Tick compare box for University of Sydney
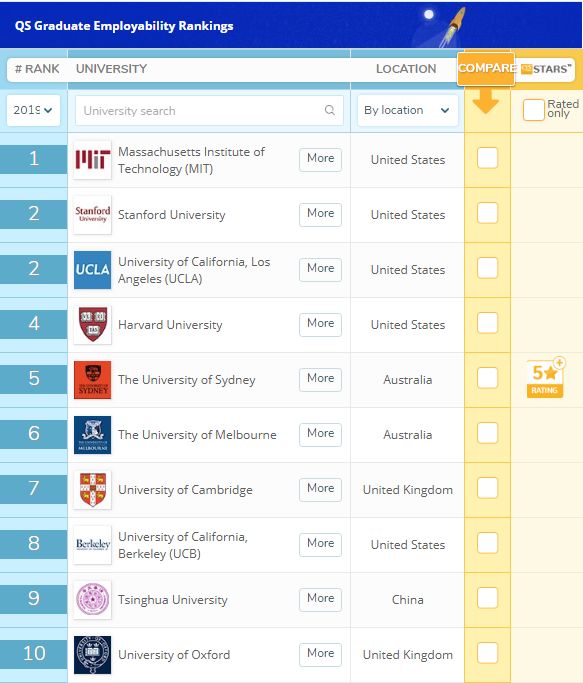Image resolution: width=583 pixels, height=683 pixels. pyautogui.click(x=487, y=378)
